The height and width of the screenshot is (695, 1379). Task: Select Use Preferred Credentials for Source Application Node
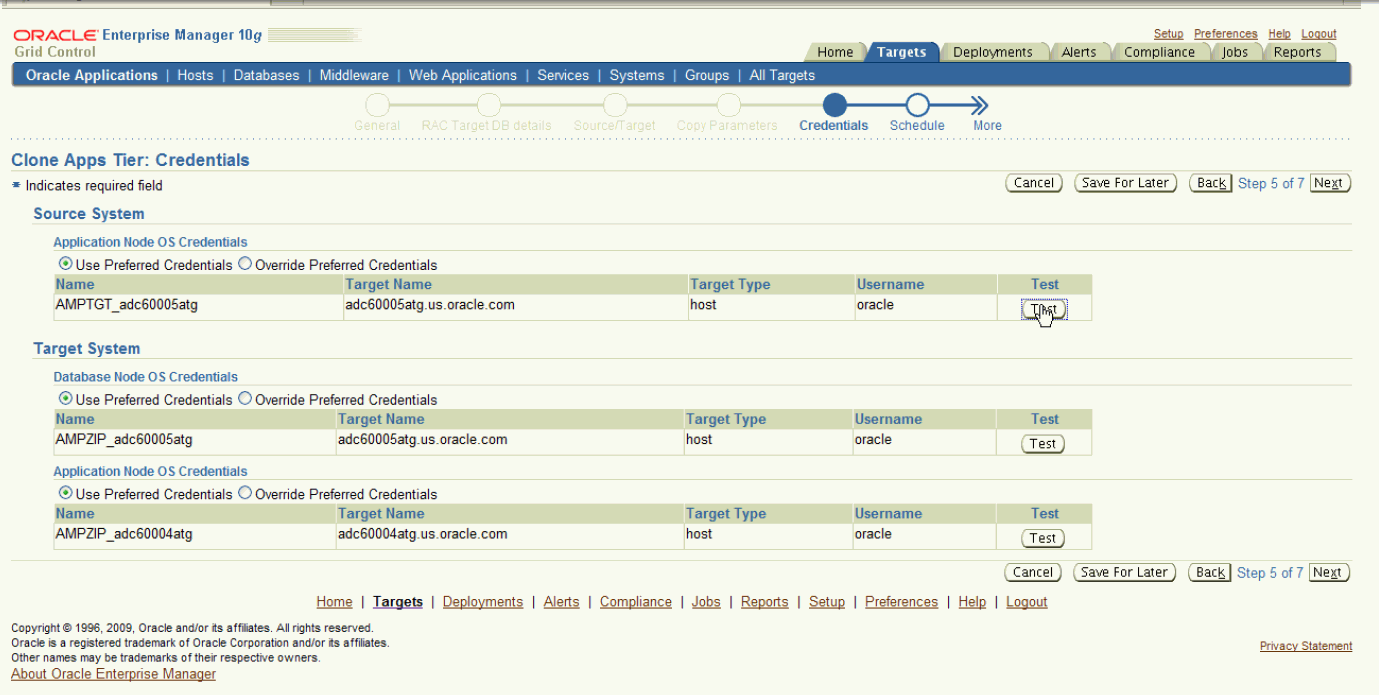[66, 265]
